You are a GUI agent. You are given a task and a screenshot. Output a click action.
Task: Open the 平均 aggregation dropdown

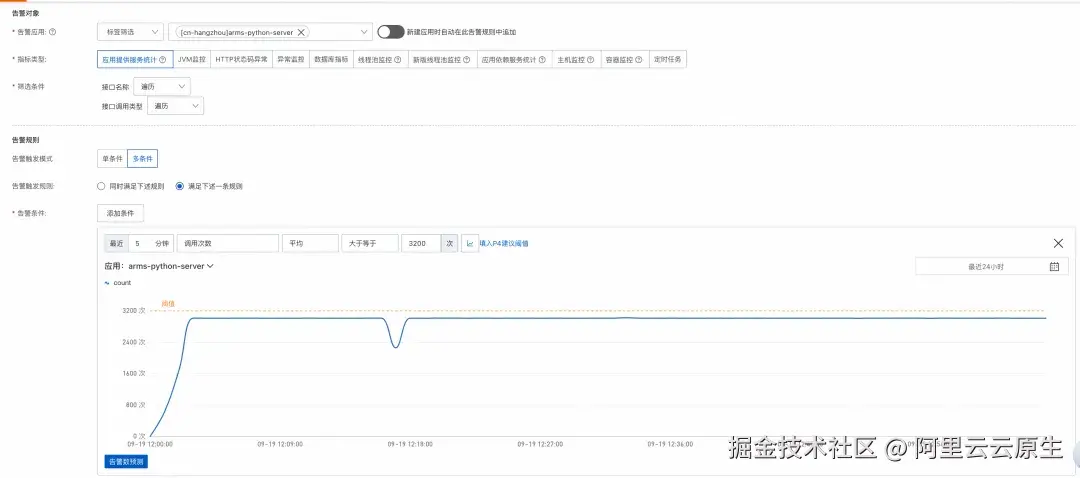pyautogui.click(x=310, y=244)
